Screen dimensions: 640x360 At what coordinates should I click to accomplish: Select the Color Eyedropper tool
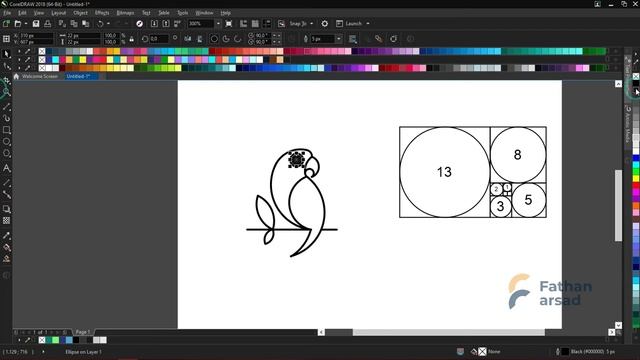[7, 236]
